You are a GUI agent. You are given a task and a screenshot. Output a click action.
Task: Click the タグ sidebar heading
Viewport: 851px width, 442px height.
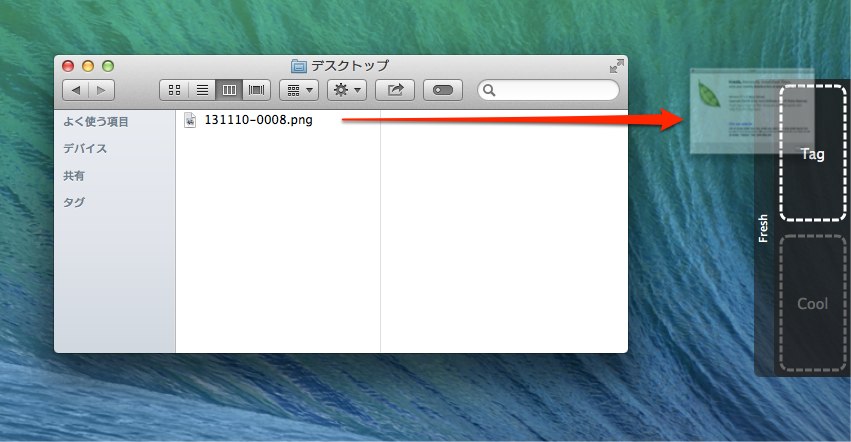point(74,203)
